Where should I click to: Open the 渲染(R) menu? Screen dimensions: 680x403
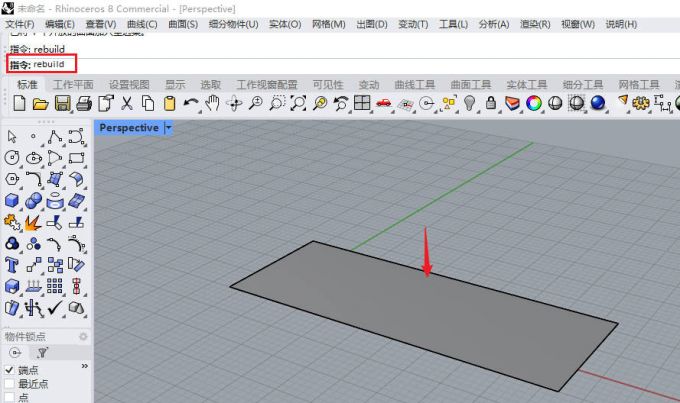coord(535,24)
